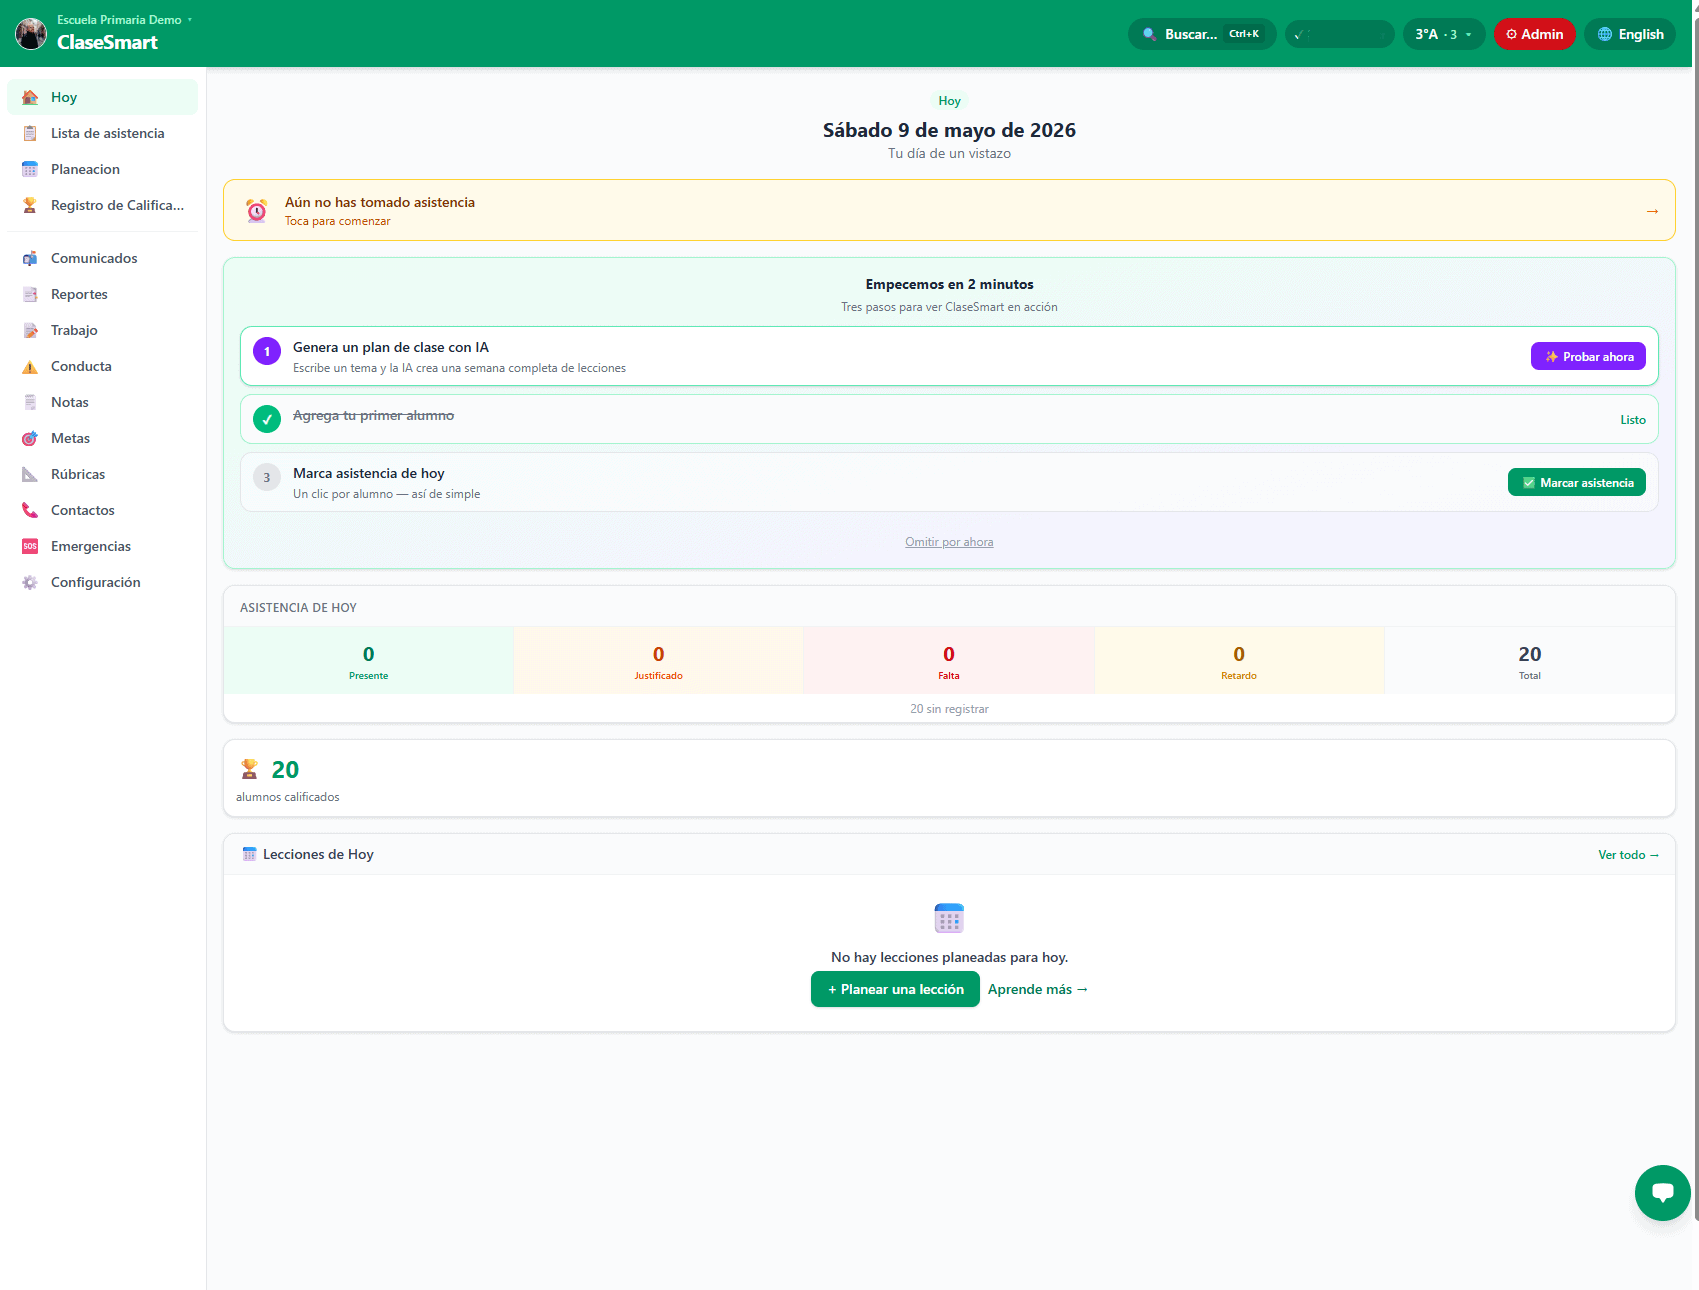Click 'Genera un plan de clase con IA' title
The height and width of the screenshot is (1290, 1699).
point(391,347)
